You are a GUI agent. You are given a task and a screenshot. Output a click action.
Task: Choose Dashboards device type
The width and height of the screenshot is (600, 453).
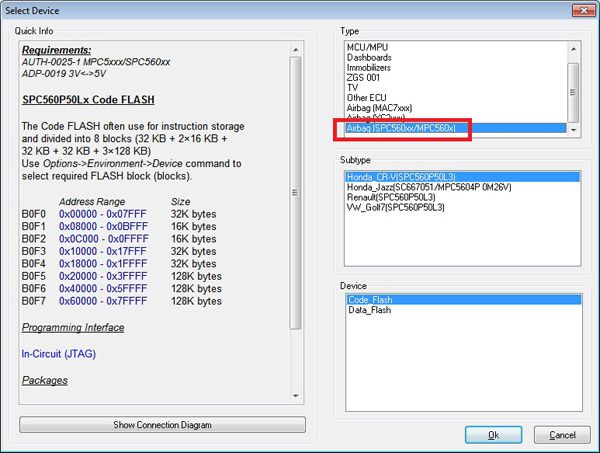click(368, 57)
